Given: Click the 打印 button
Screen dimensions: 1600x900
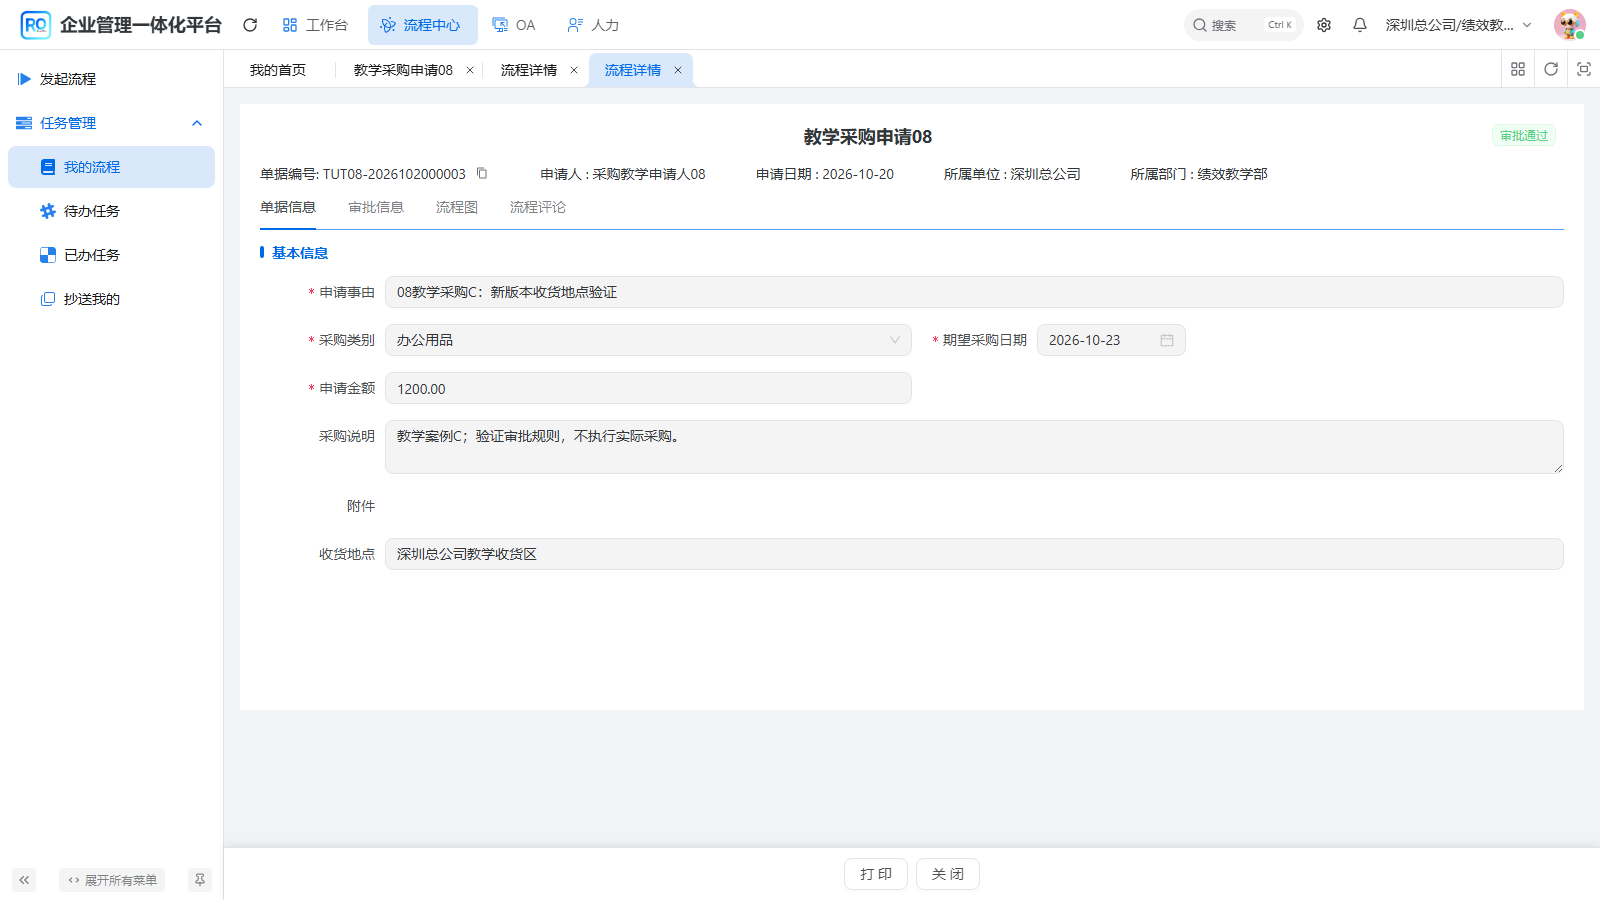Looking at the screenshot, I should click(x=876, y=874).
